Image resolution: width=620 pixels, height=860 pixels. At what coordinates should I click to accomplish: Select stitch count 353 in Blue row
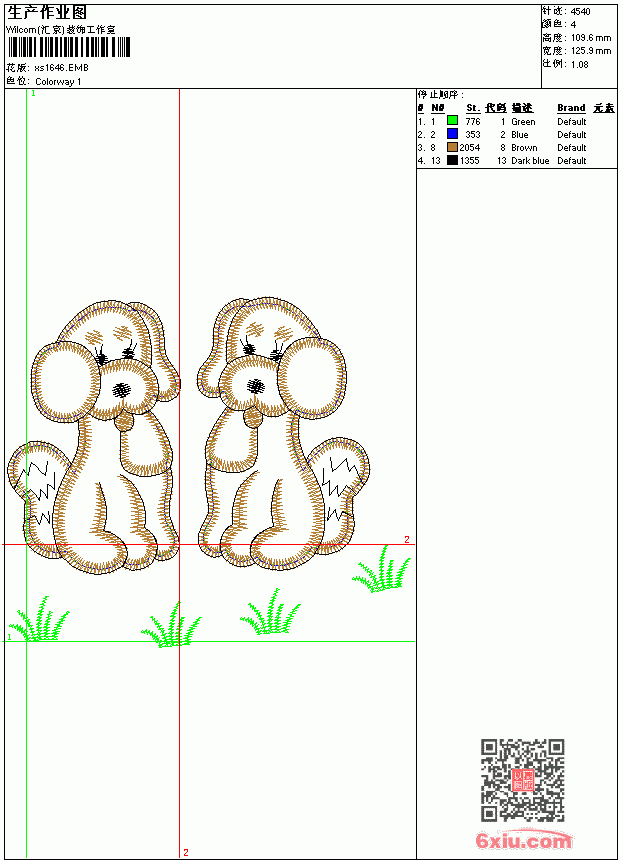pyautogui.click(x=473, y=134)
